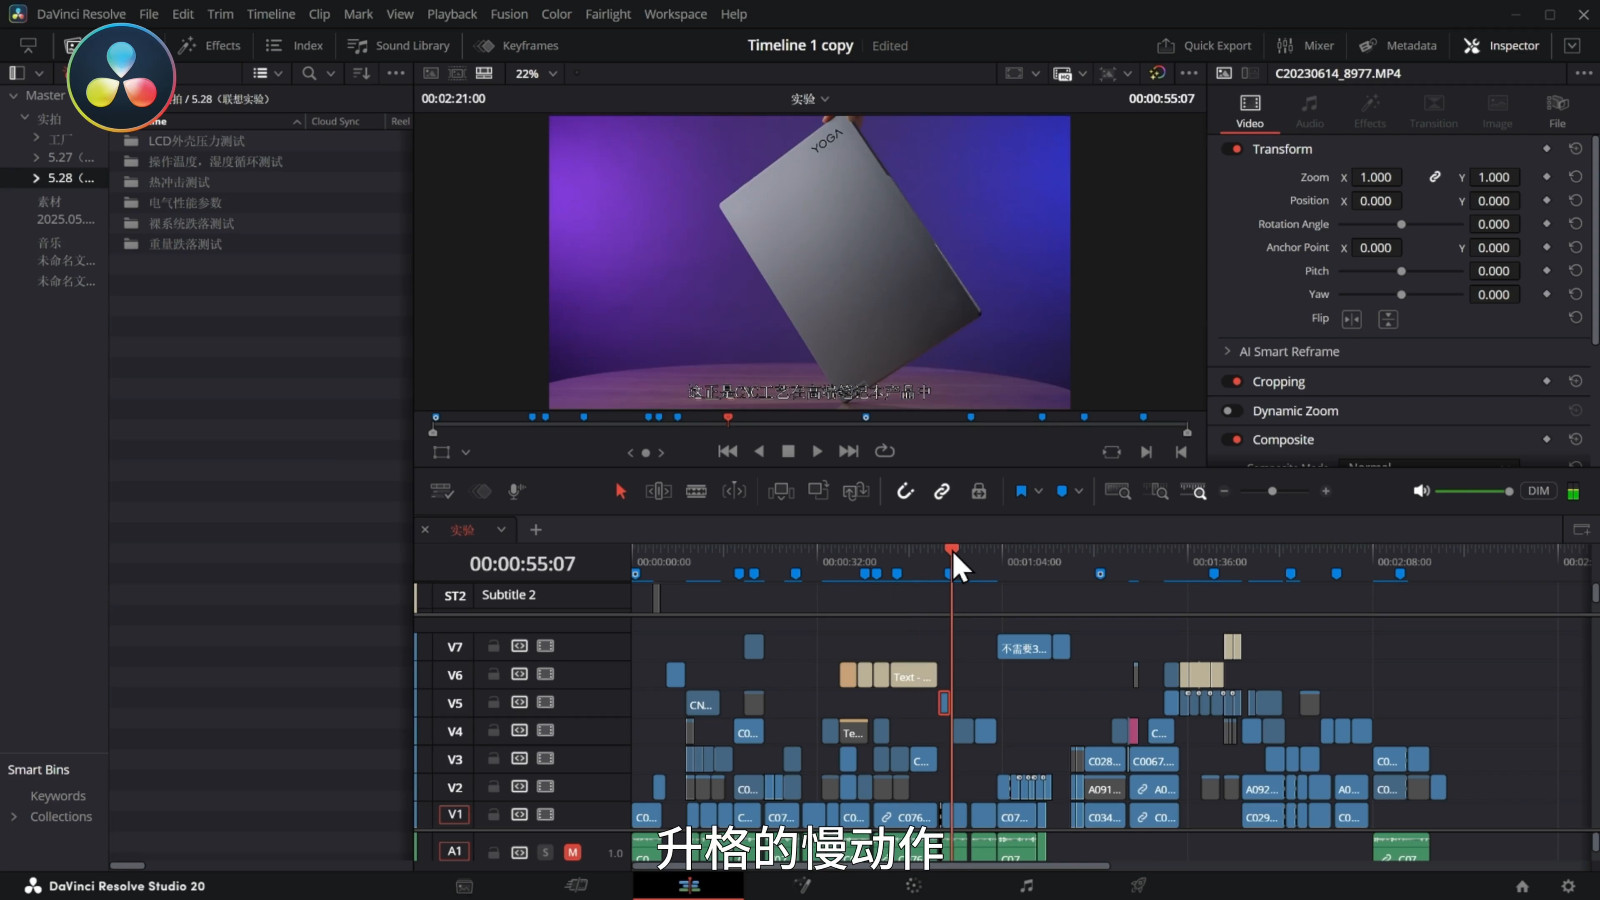1600x900 pixels.
Task: Toggle the DIM audio button
Action: (x=1538, y=491)
